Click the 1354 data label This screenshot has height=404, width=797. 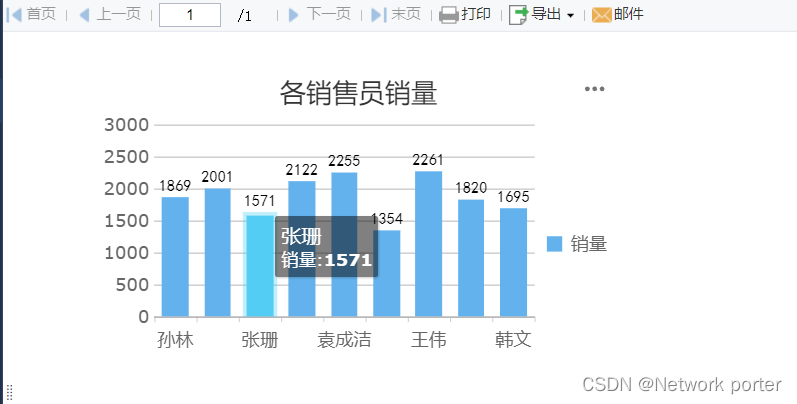(387, 219)
